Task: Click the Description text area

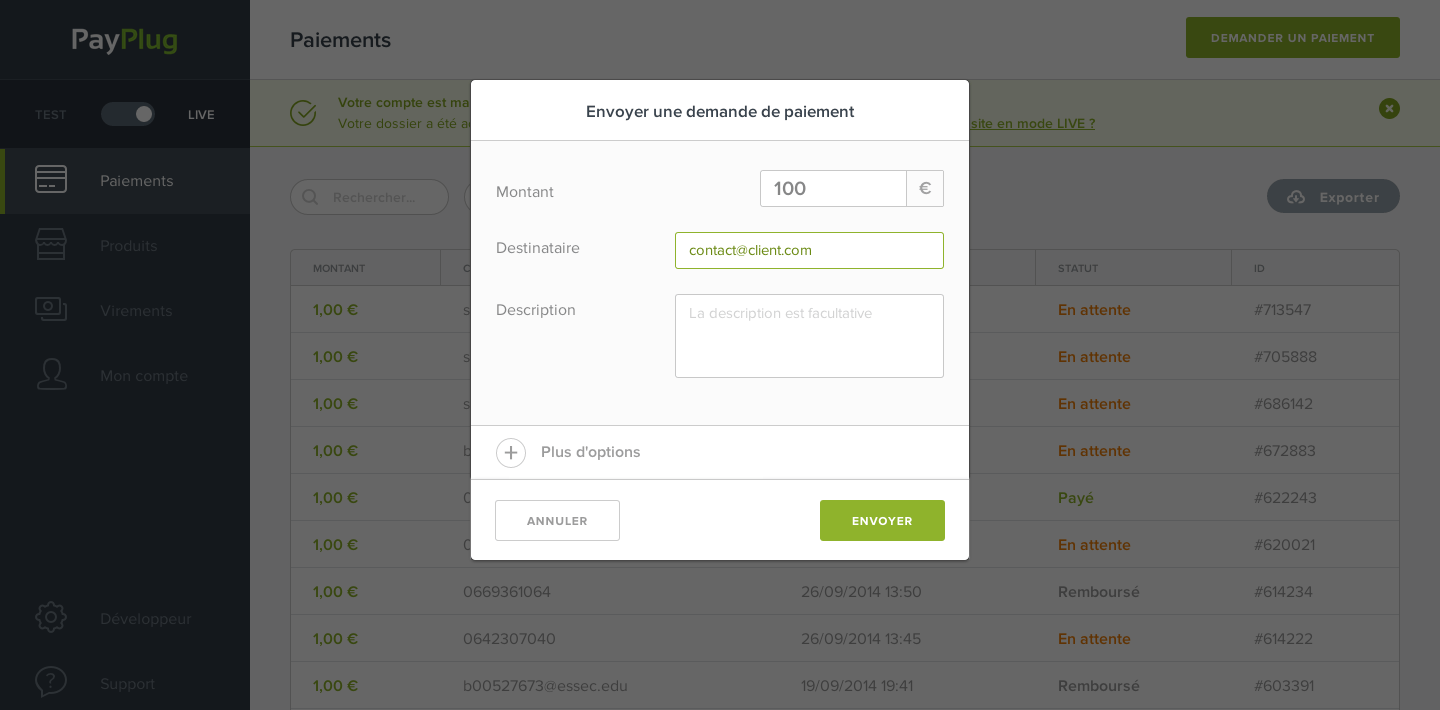Action: click(x=809, y=335)
